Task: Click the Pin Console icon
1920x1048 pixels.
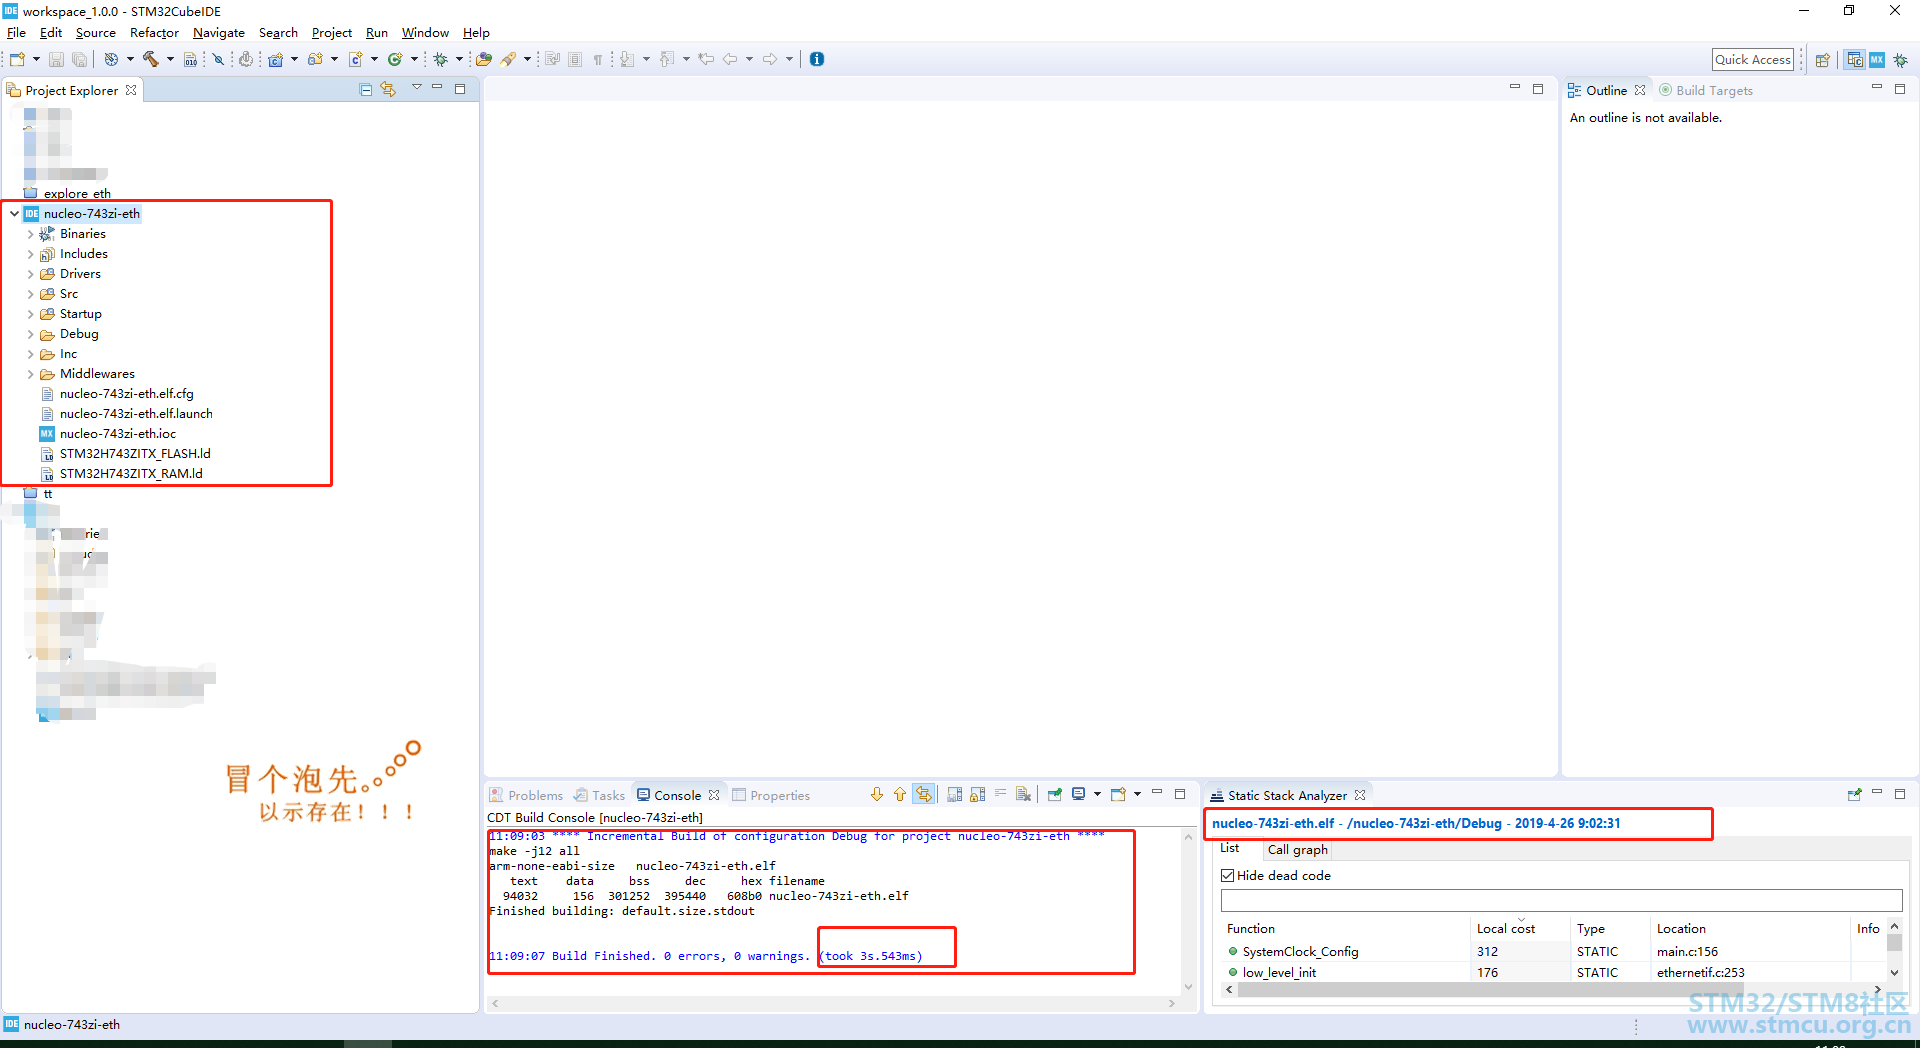Action: tap(1054, 795)
